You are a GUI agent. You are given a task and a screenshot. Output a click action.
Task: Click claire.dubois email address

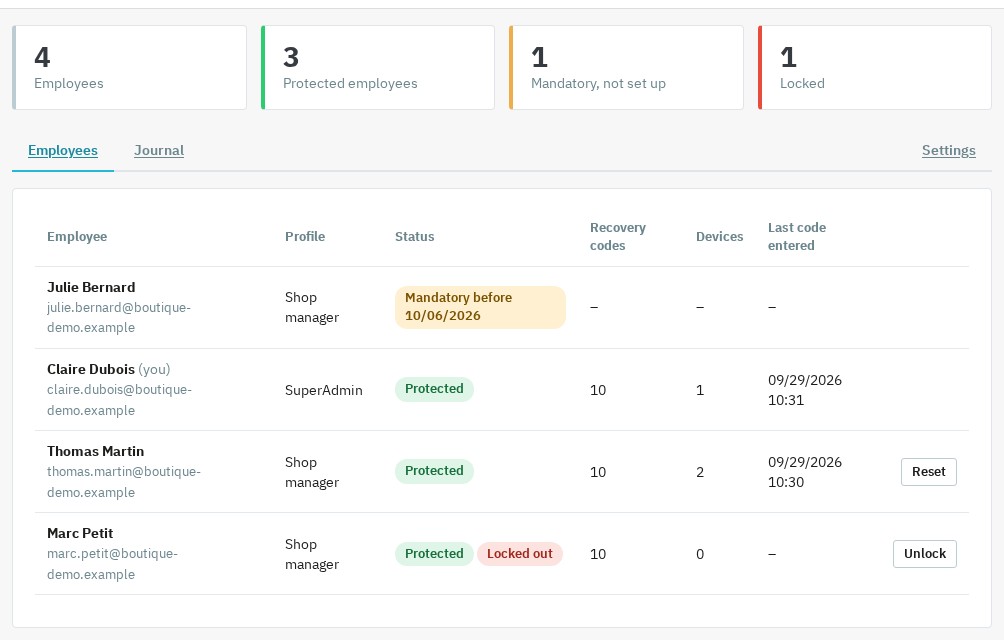click(x=119, y=399)
